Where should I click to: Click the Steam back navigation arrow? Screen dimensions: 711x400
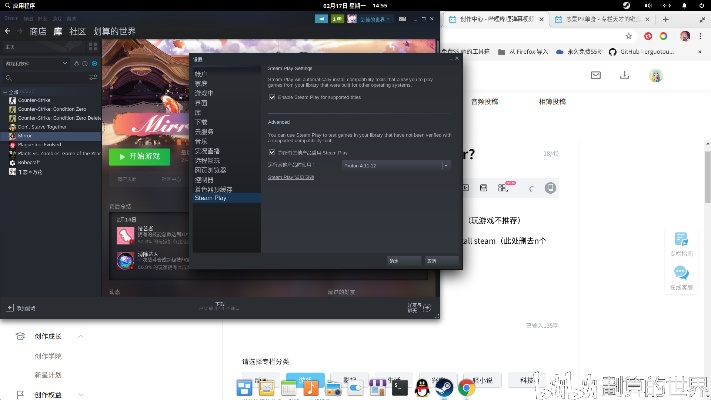(x=8, y=31)
